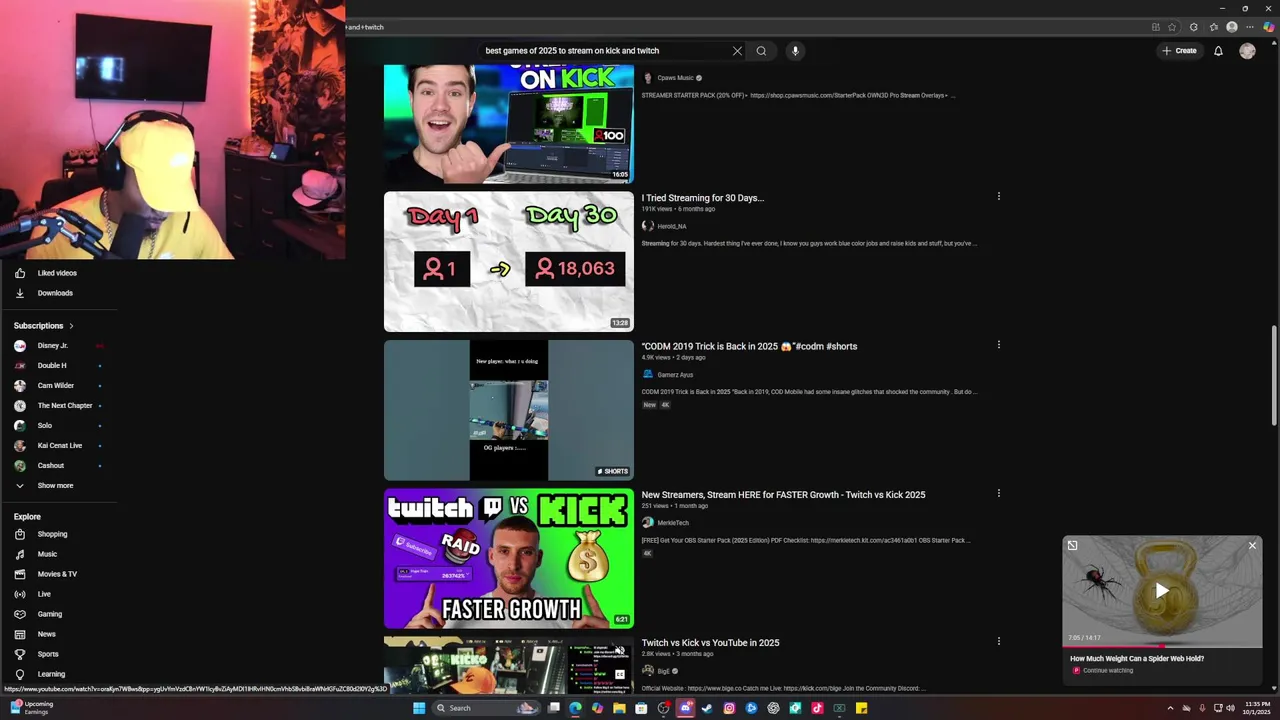Visit the MerkleTech channel
Viewport: 1280px width, 720px height.
click(x=673, y=523)
